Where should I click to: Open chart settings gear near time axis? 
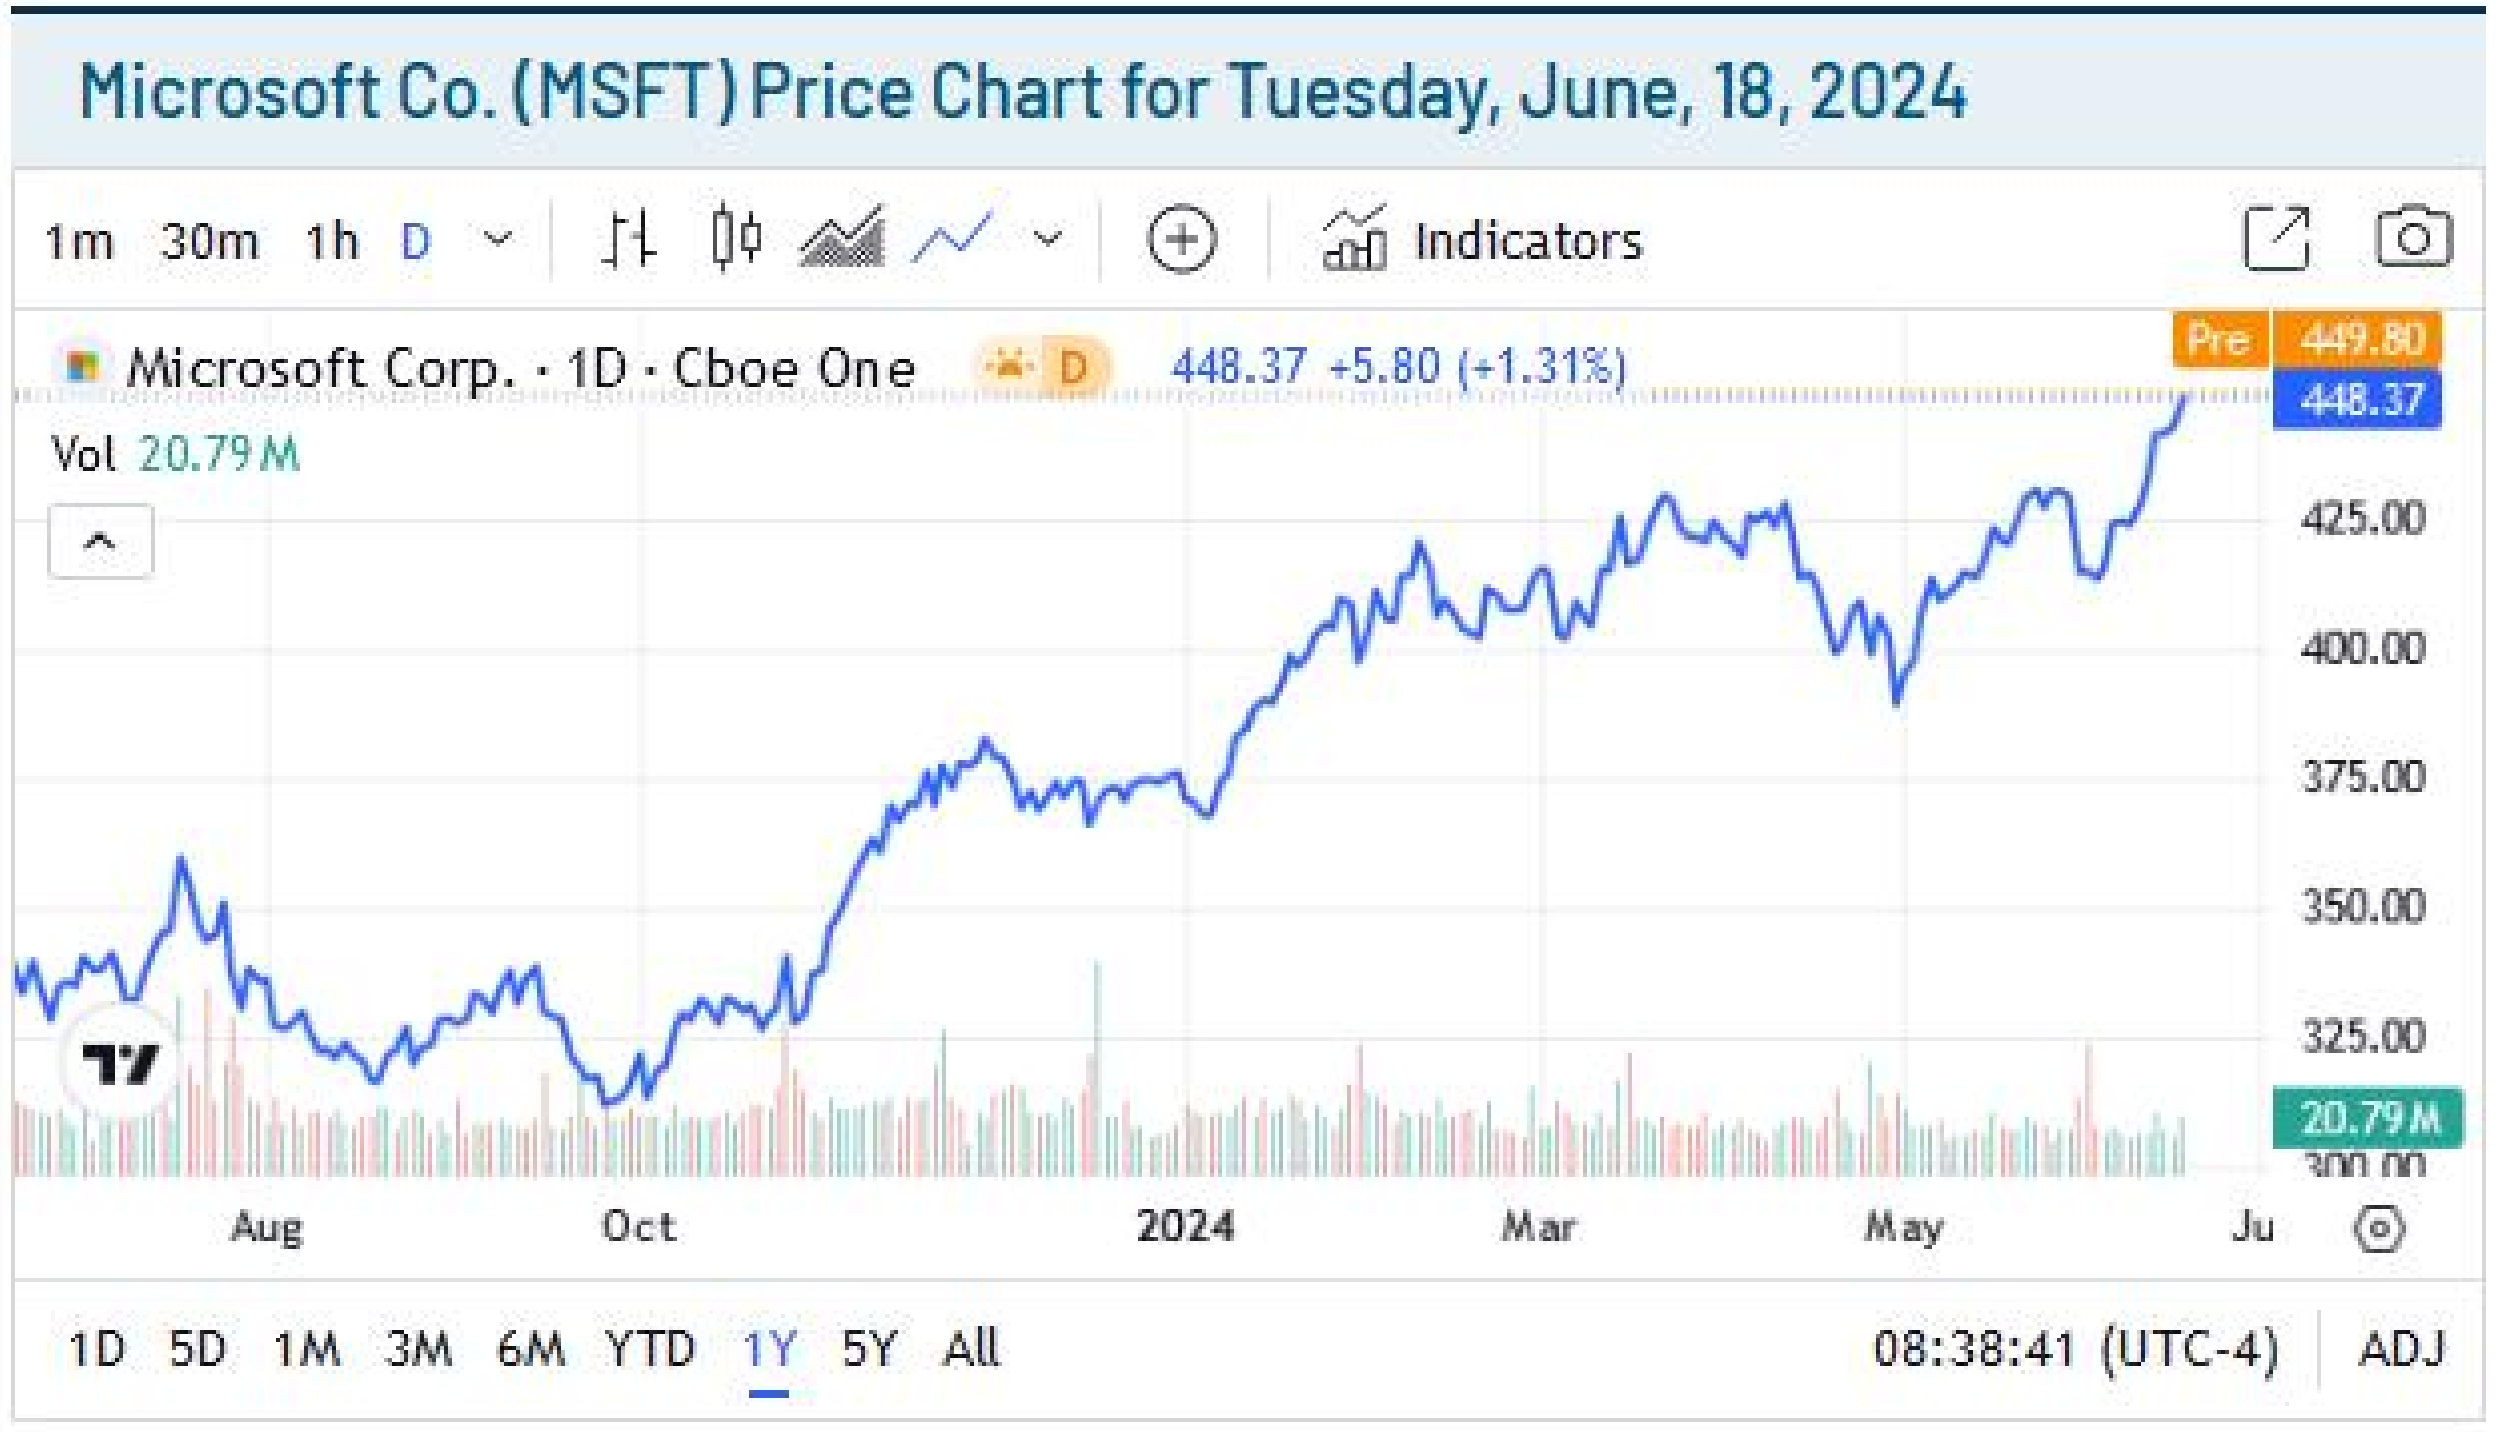tap(2378, 1228)
